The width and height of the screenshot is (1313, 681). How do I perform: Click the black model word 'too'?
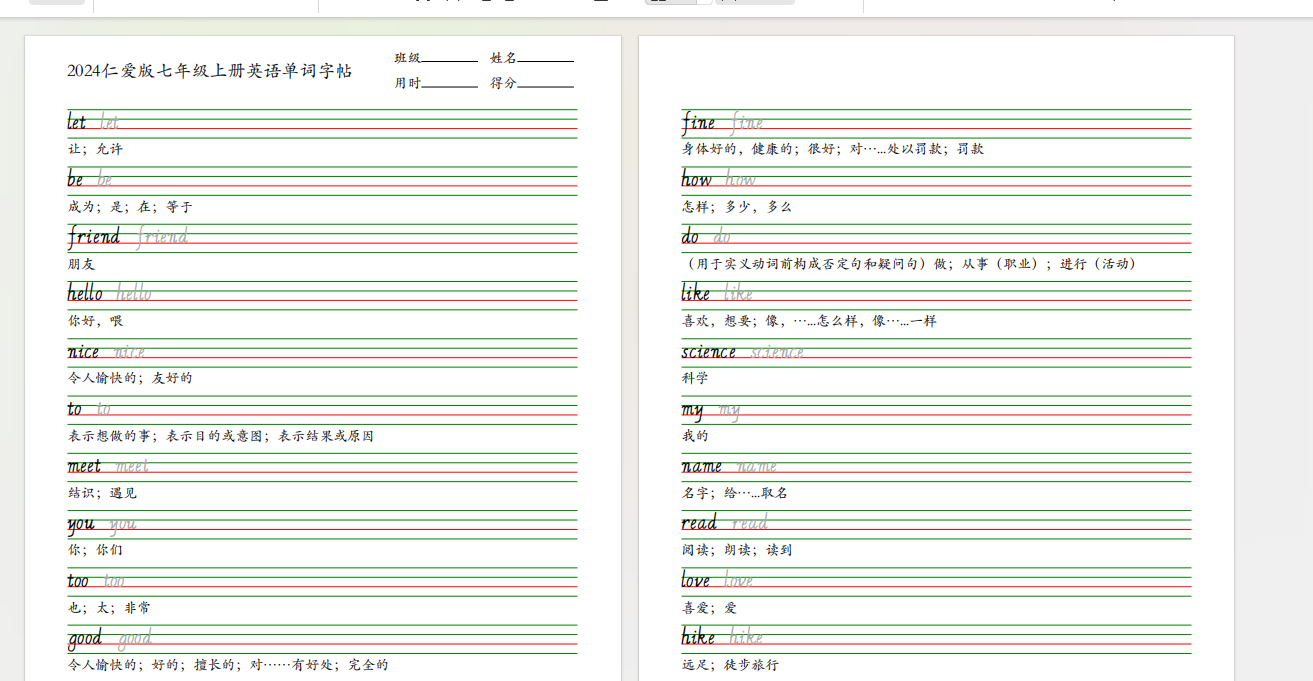(79, 581)
